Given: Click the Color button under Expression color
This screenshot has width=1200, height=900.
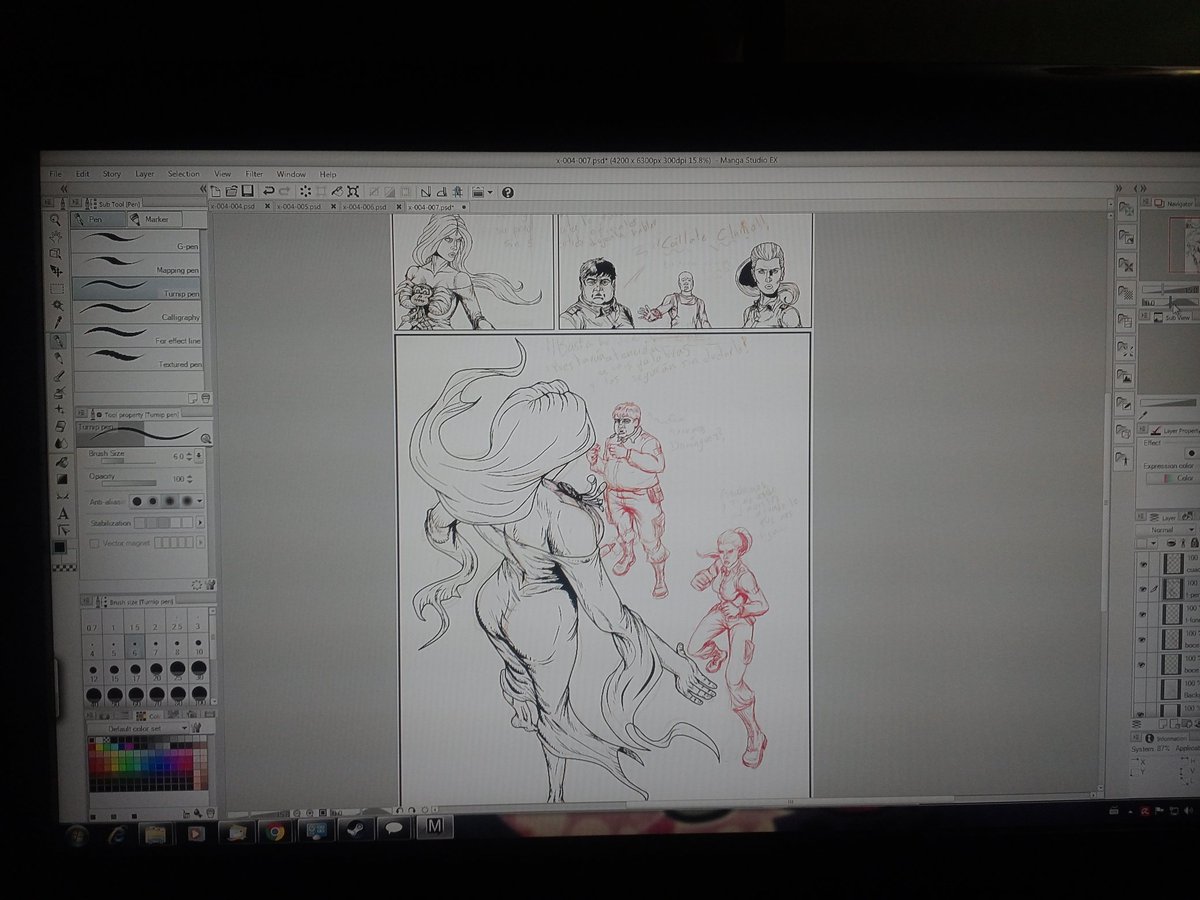Looking at the screenshot, I should pyautogui.click(x=1171, y=479).
